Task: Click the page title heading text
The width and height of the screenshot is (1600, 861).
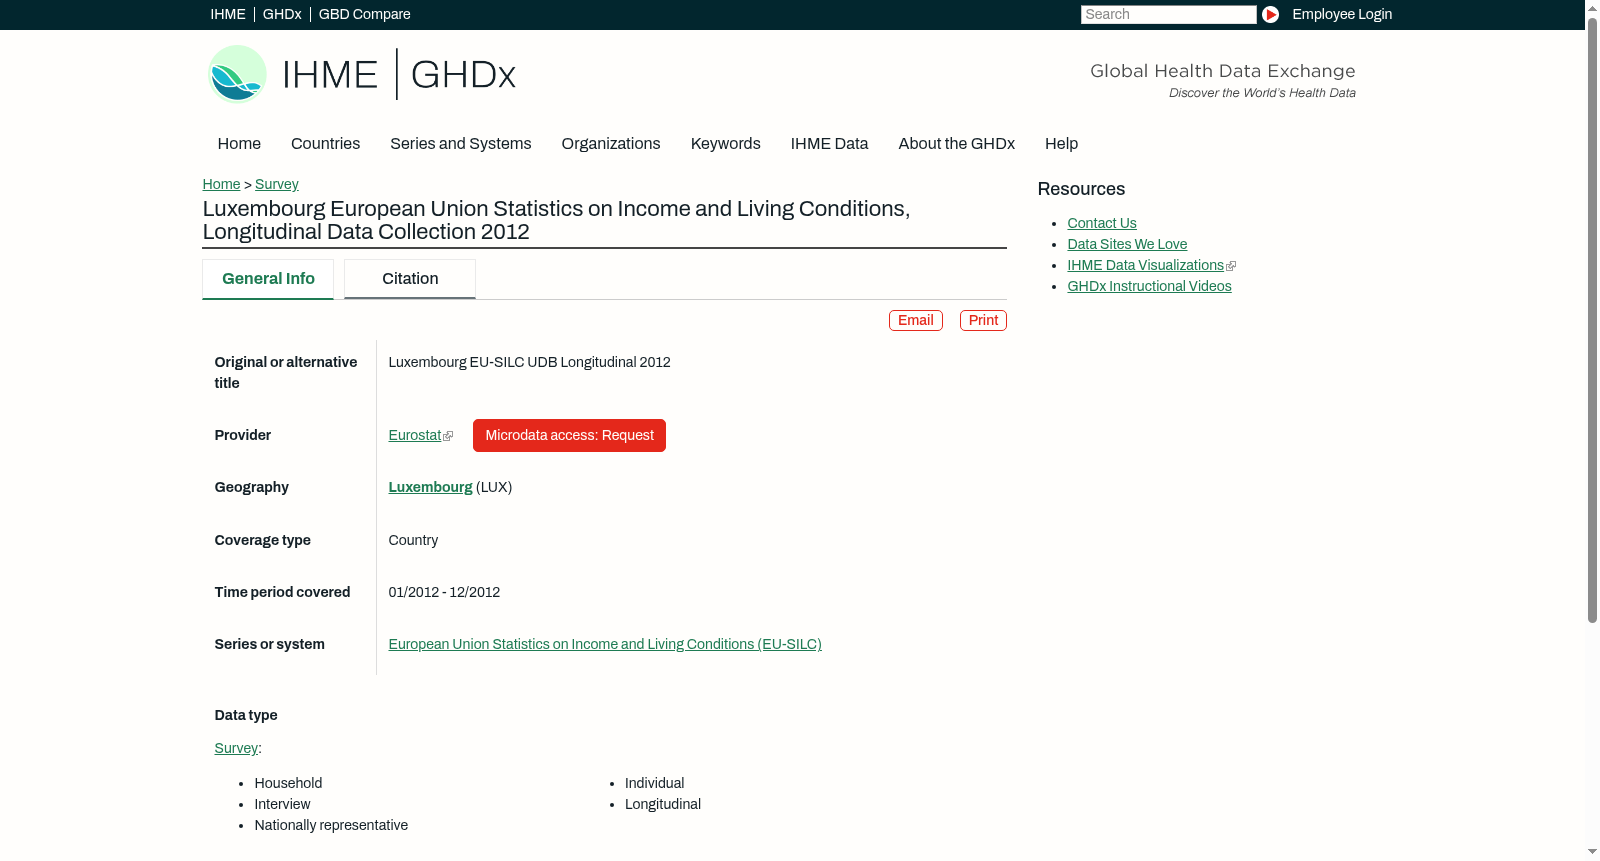Action: coord(556,220)
